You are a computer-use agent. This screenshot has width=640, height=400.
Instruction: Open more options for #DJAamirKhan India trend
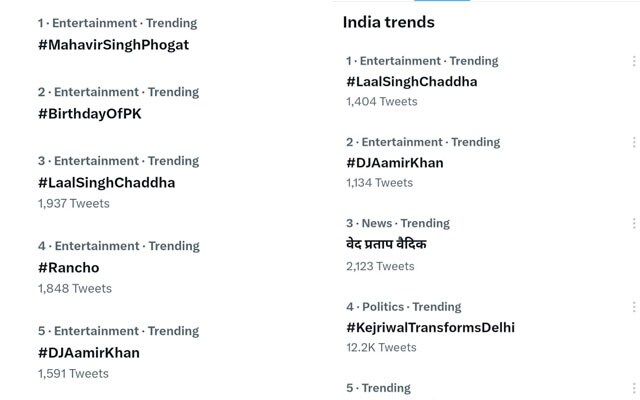[634, 142]
